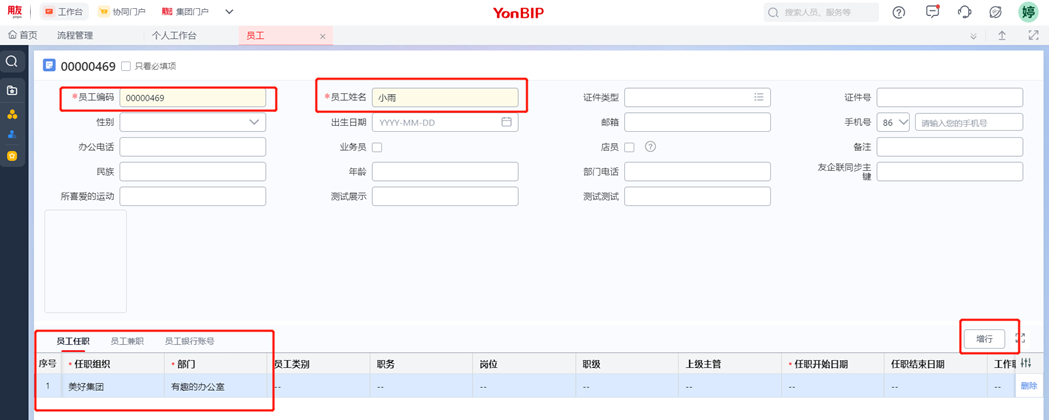The height and width of the screenshot is (420, 1049).
Task: Open the messages notification icon
Action: pos(932,11)
